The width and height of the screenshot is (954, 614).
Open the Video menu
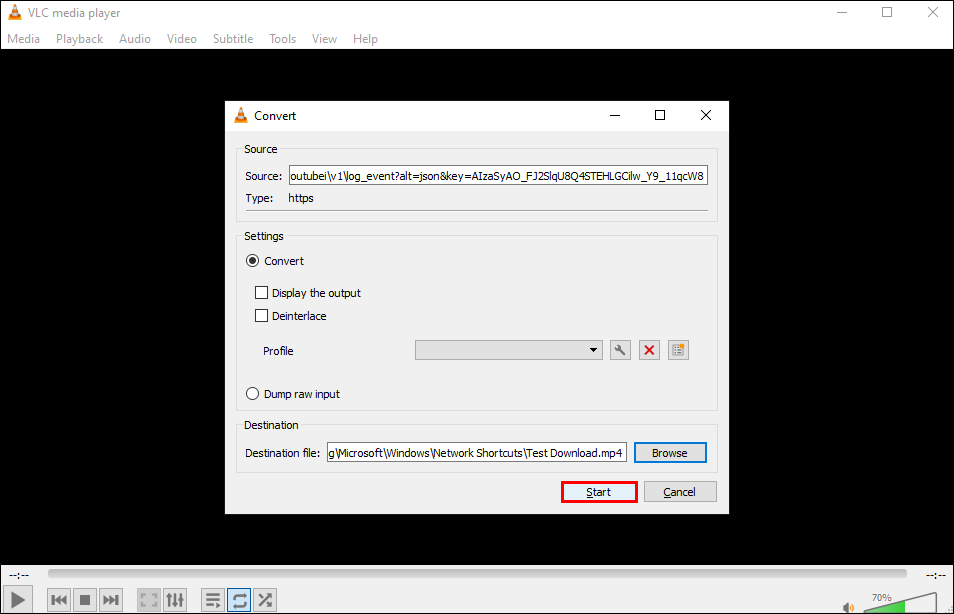coord(182,38)
